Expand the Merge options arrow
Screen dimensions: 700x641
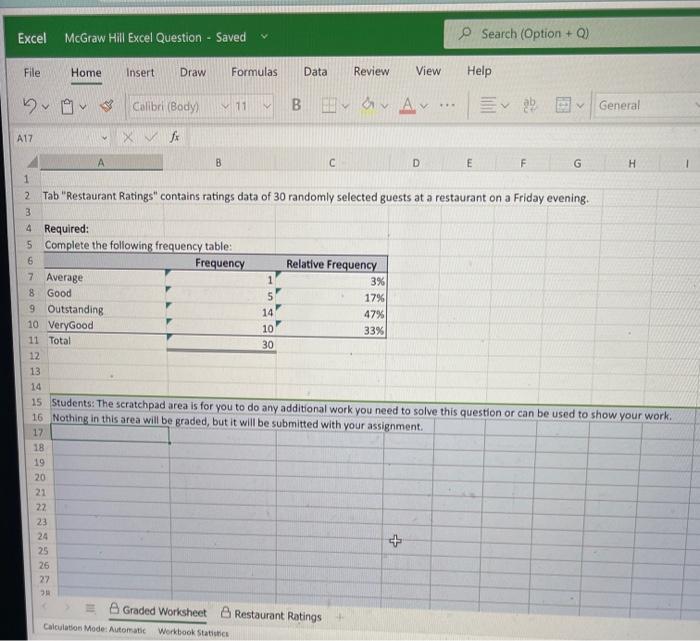click(580, 106)
